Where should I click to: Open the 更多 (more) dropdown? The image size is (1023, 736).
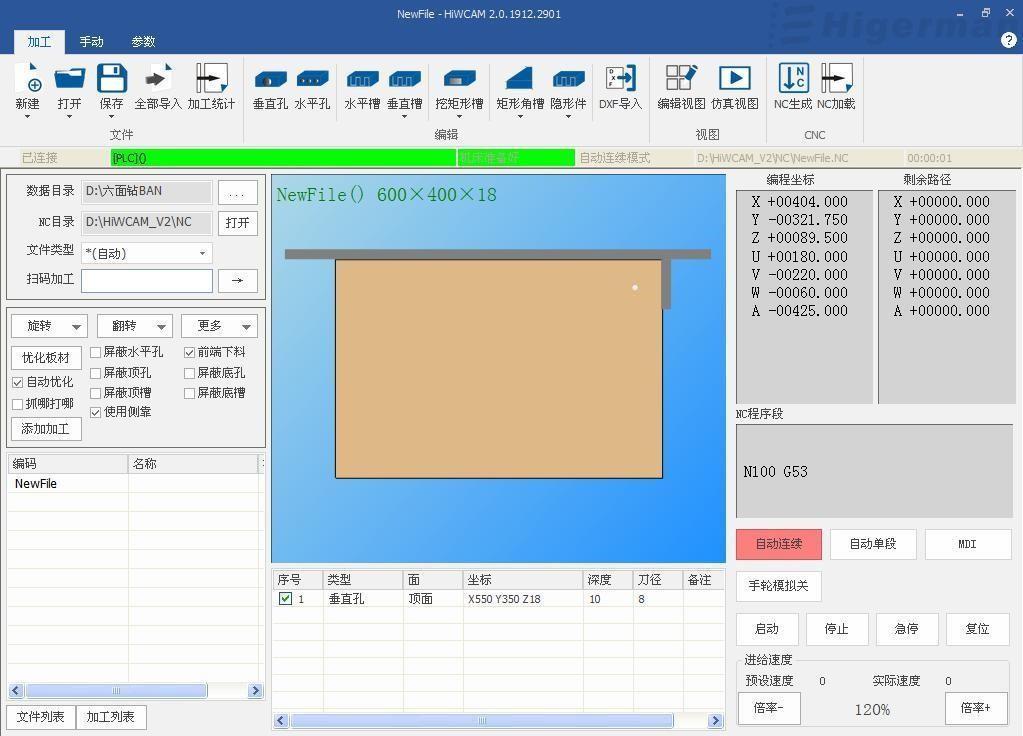[x=219, y=326]
